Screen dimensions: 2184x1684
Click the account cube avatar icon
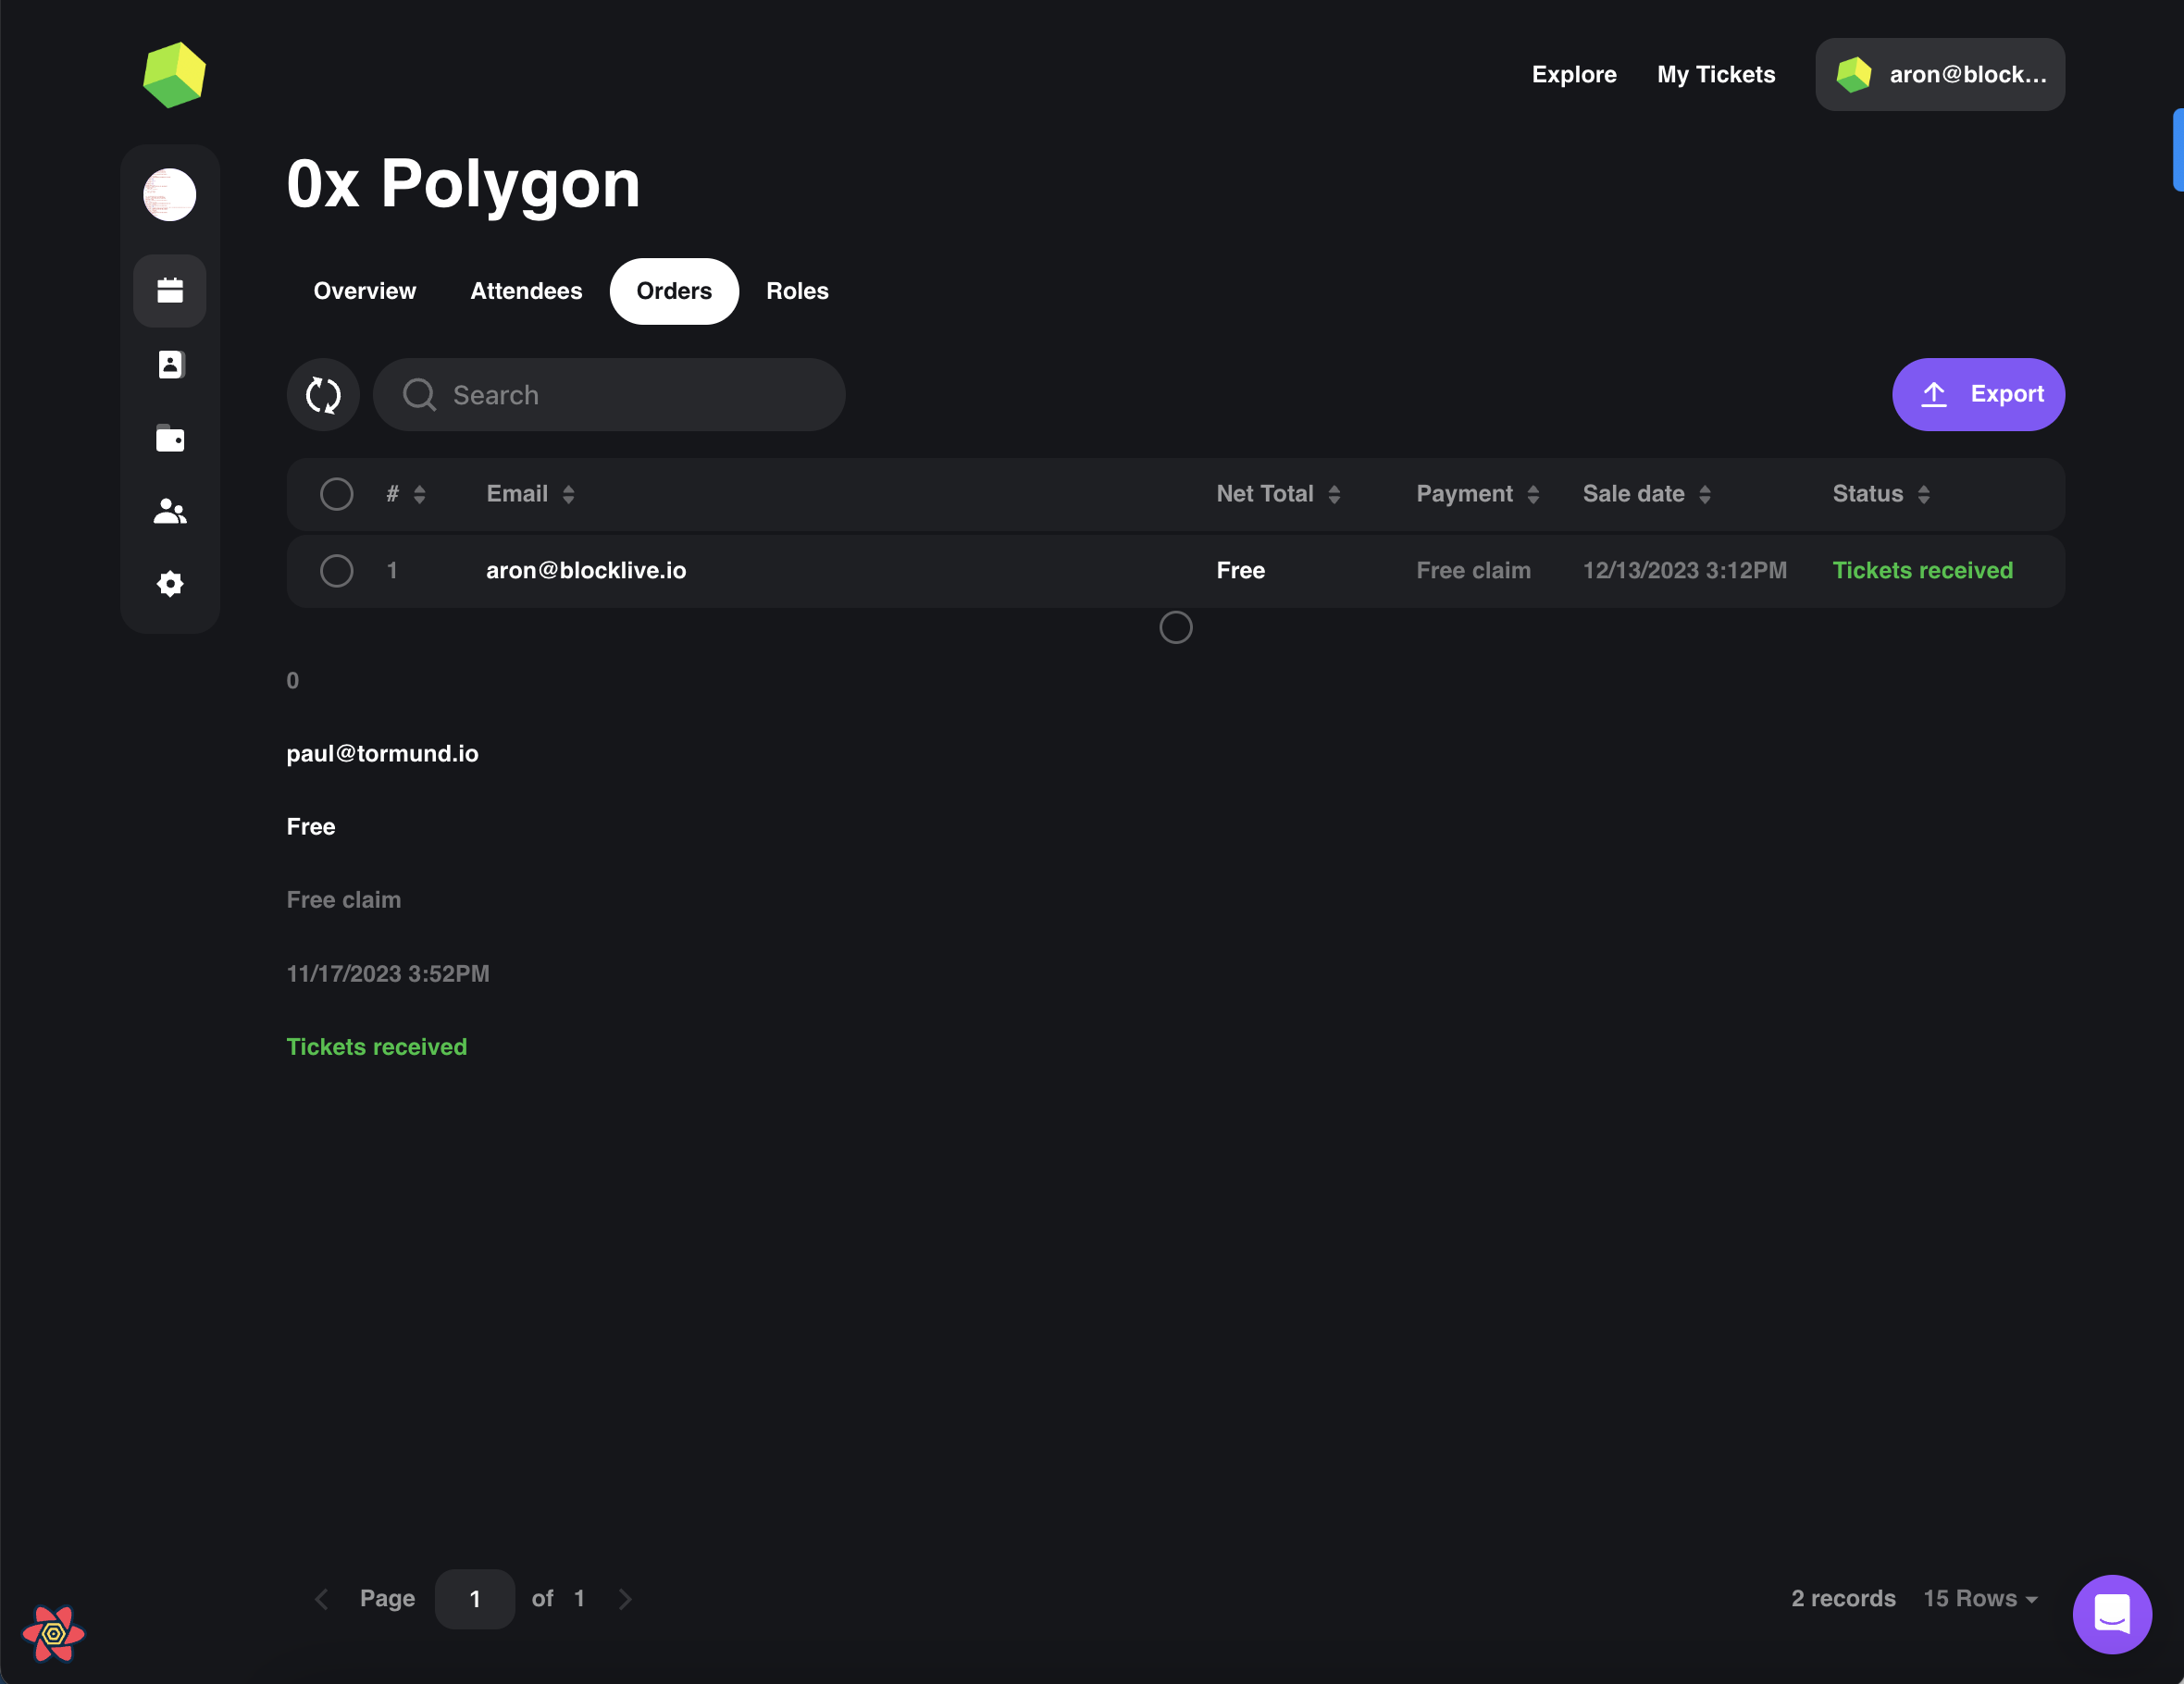1854,75
